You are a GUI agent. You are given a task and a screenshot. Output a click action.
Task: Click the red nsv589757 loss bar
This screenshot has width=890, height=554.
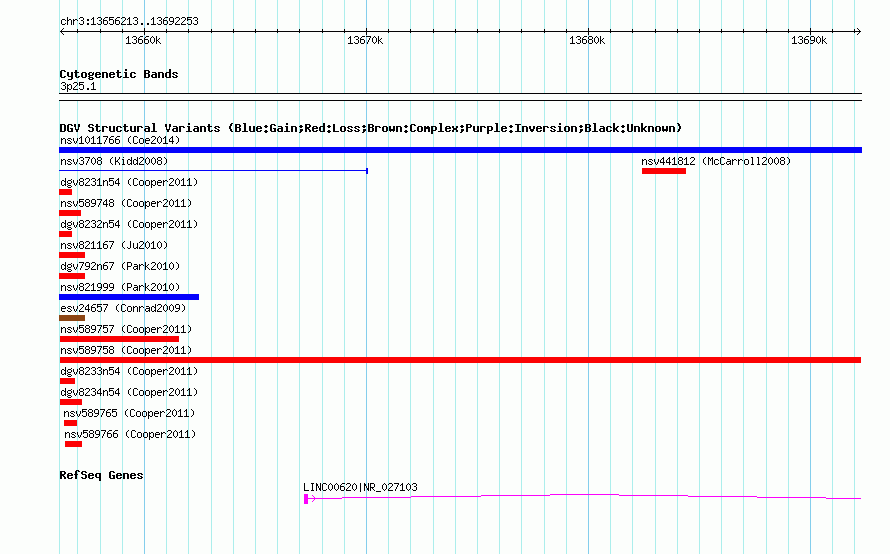119,339
